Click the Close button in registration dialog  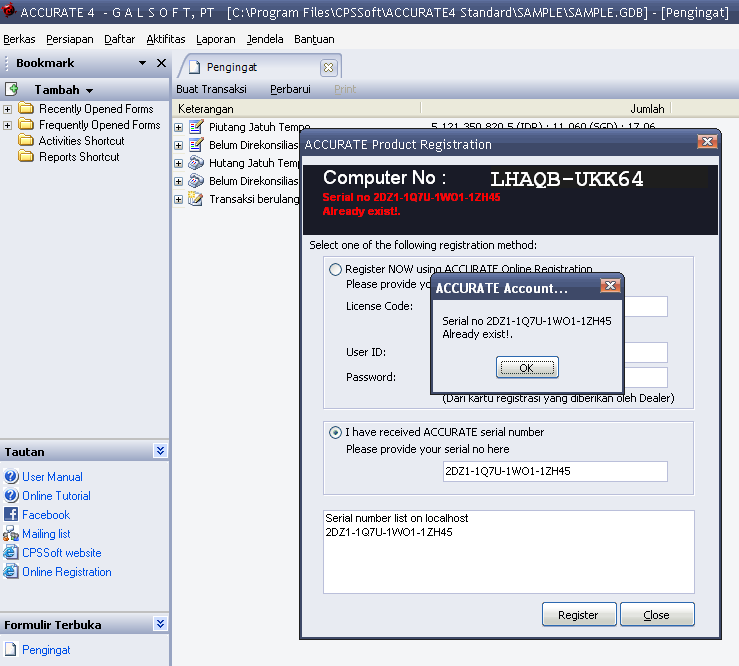(x=657, y=614)
